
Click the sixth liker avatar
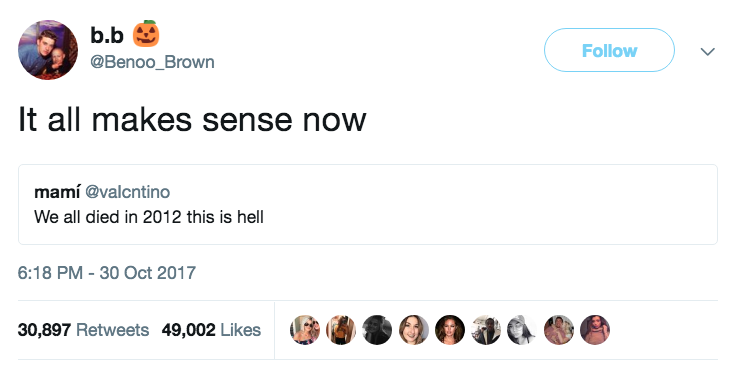[486, 330]
